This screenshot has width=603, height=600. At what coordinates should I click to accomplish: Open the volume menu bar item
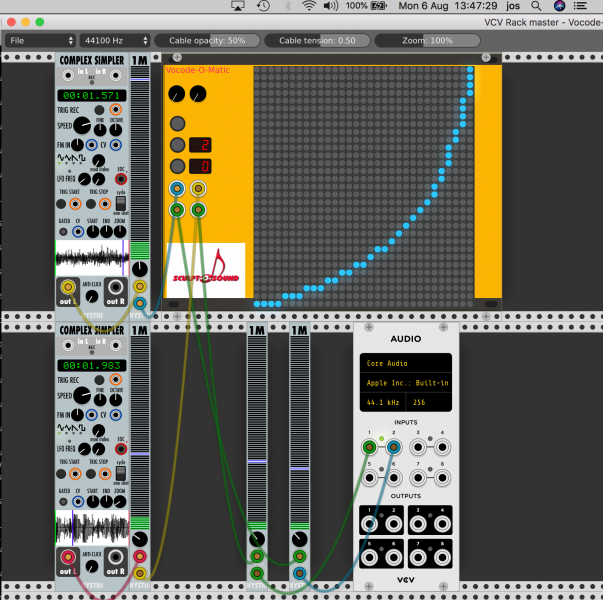click(331, 6)
